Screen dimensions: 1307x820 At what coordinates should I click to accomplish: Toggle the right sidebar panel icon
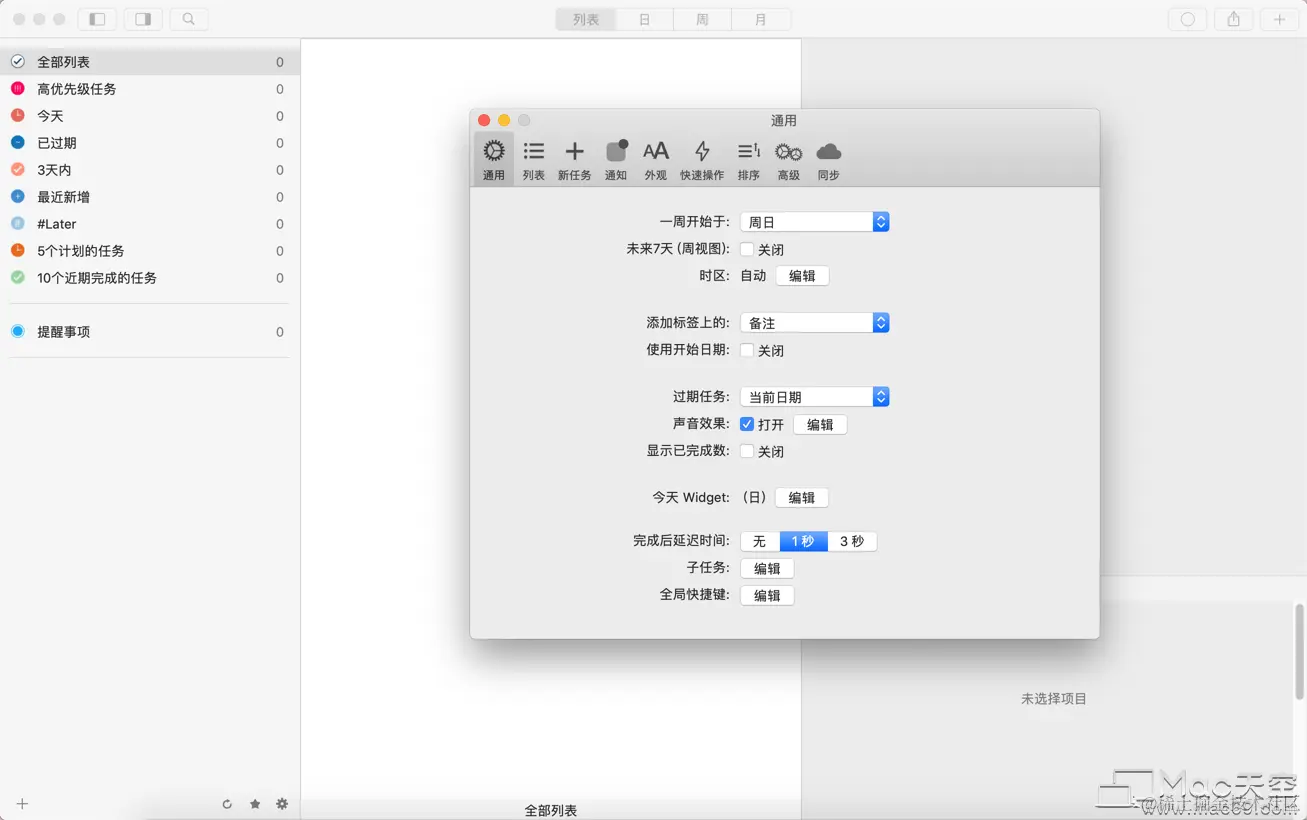tap(143, 19)
